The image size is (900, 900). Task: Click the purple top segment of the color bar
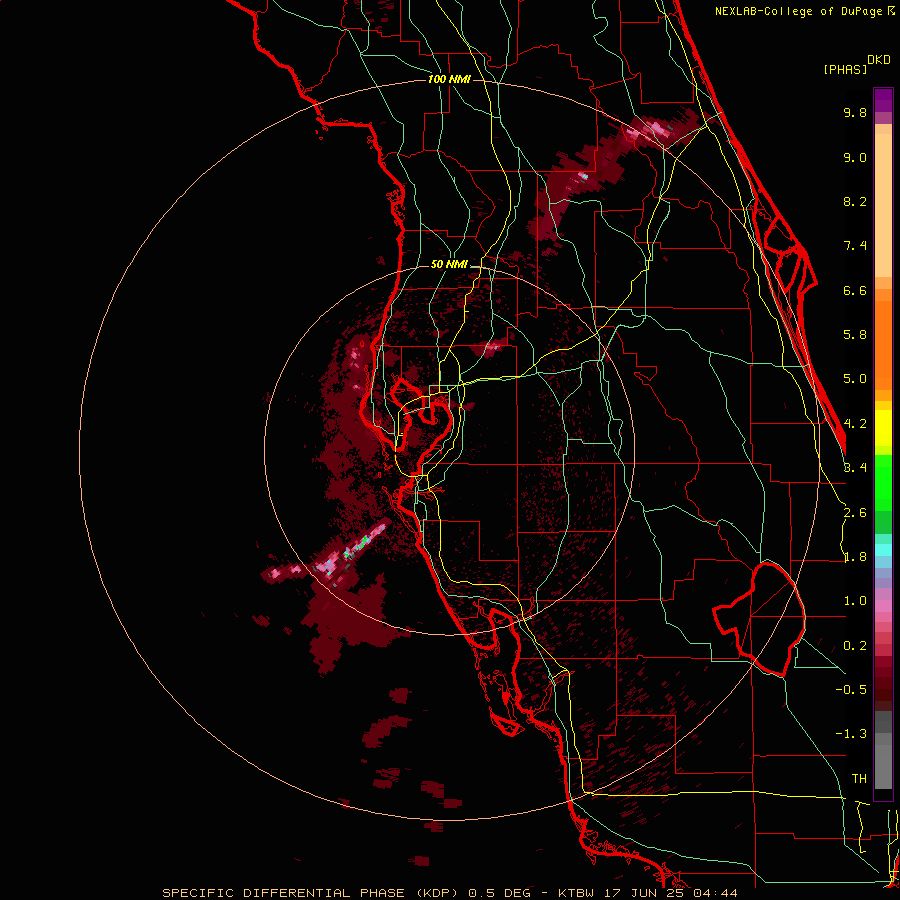[883, 100]
